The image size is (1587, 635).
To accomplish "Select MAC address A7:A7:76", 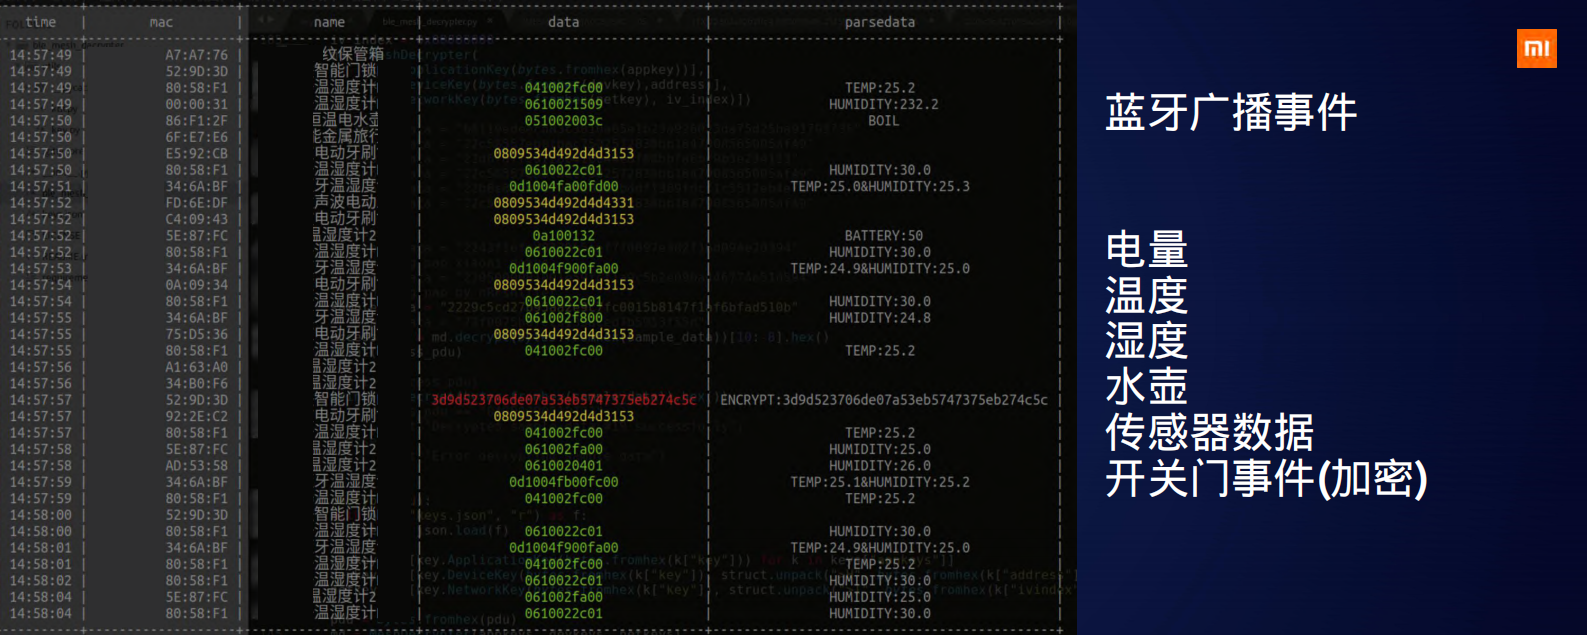I will [x=196, y=55].
